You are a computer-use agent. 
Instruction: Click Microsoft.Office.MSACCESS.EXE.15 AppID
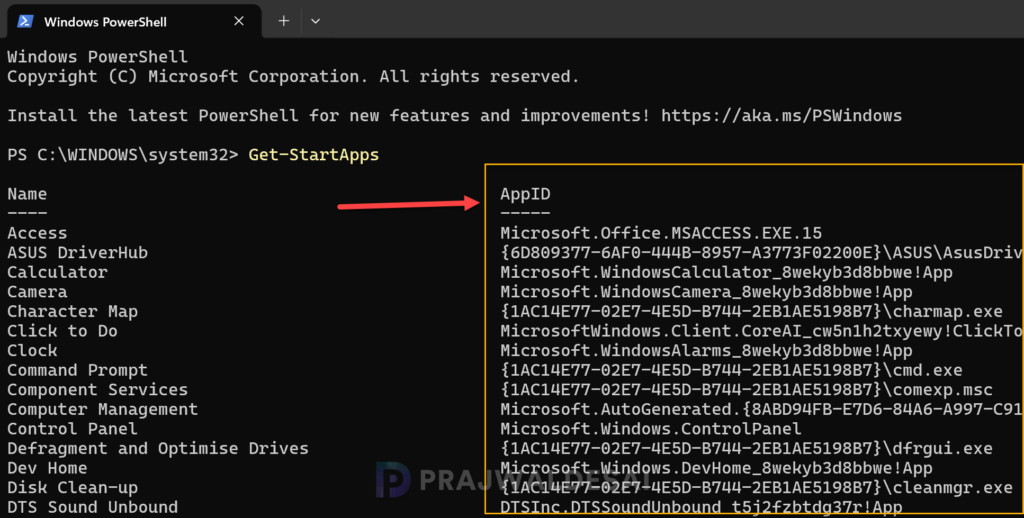point(661,233)
